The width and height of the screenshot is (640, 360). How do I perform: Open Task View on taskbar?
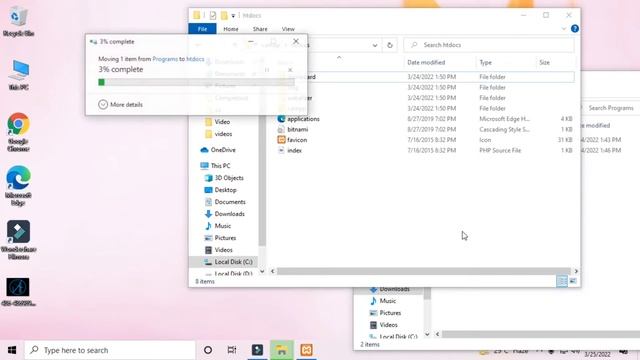coord(232,350)
